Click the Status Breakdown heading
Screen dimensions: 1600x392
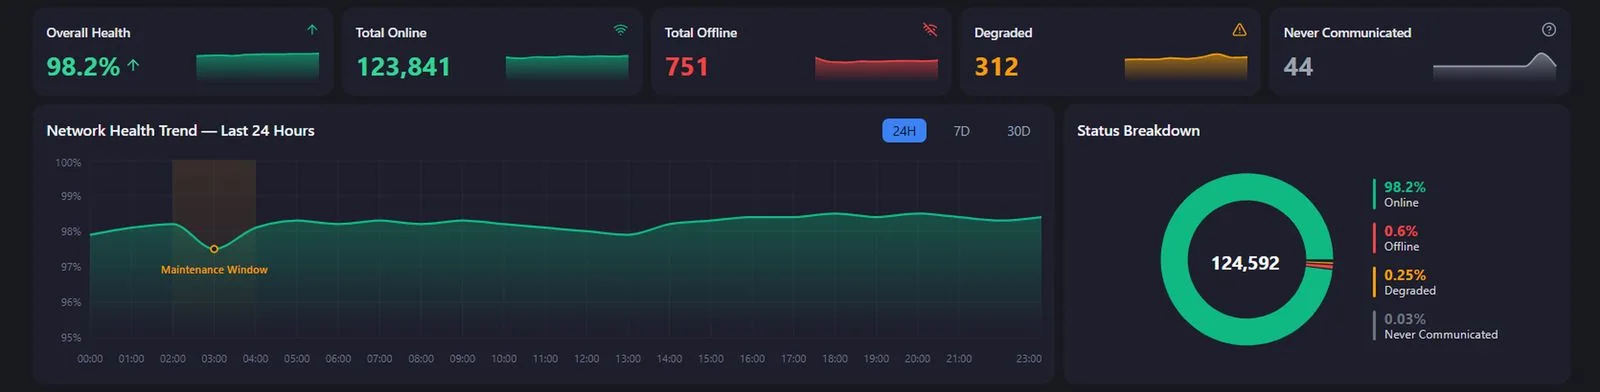coord(1138,131)
